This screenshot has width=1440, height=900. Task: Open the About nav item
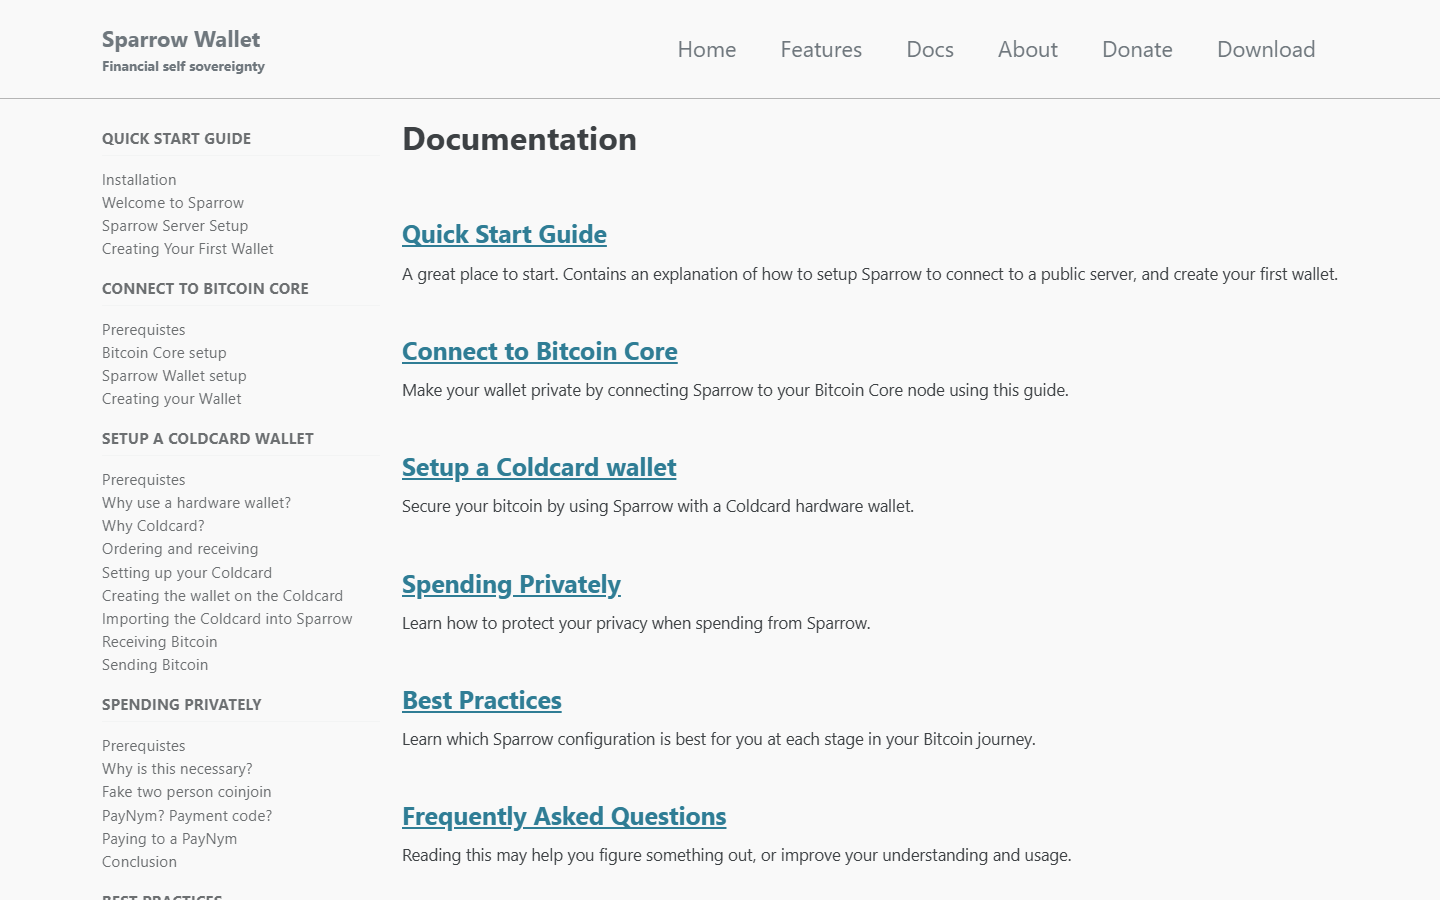tap(1027, 49)
